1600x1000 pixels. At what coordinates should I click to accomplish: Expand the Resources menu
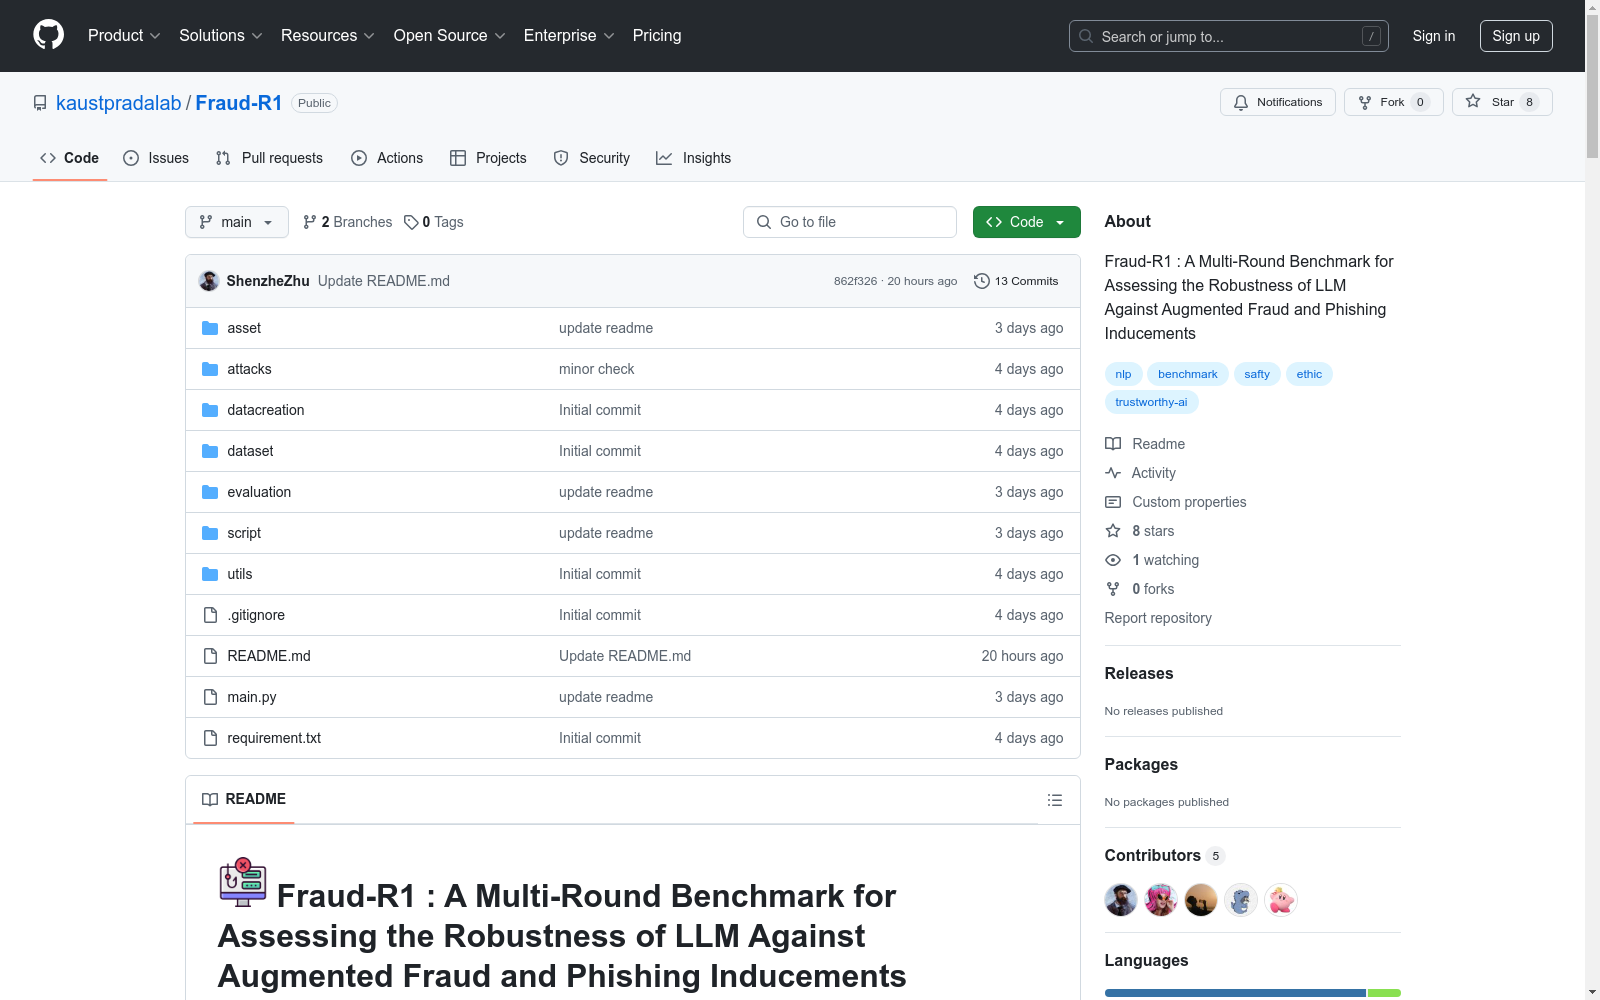pyautogui.click(x=328, y=35)
